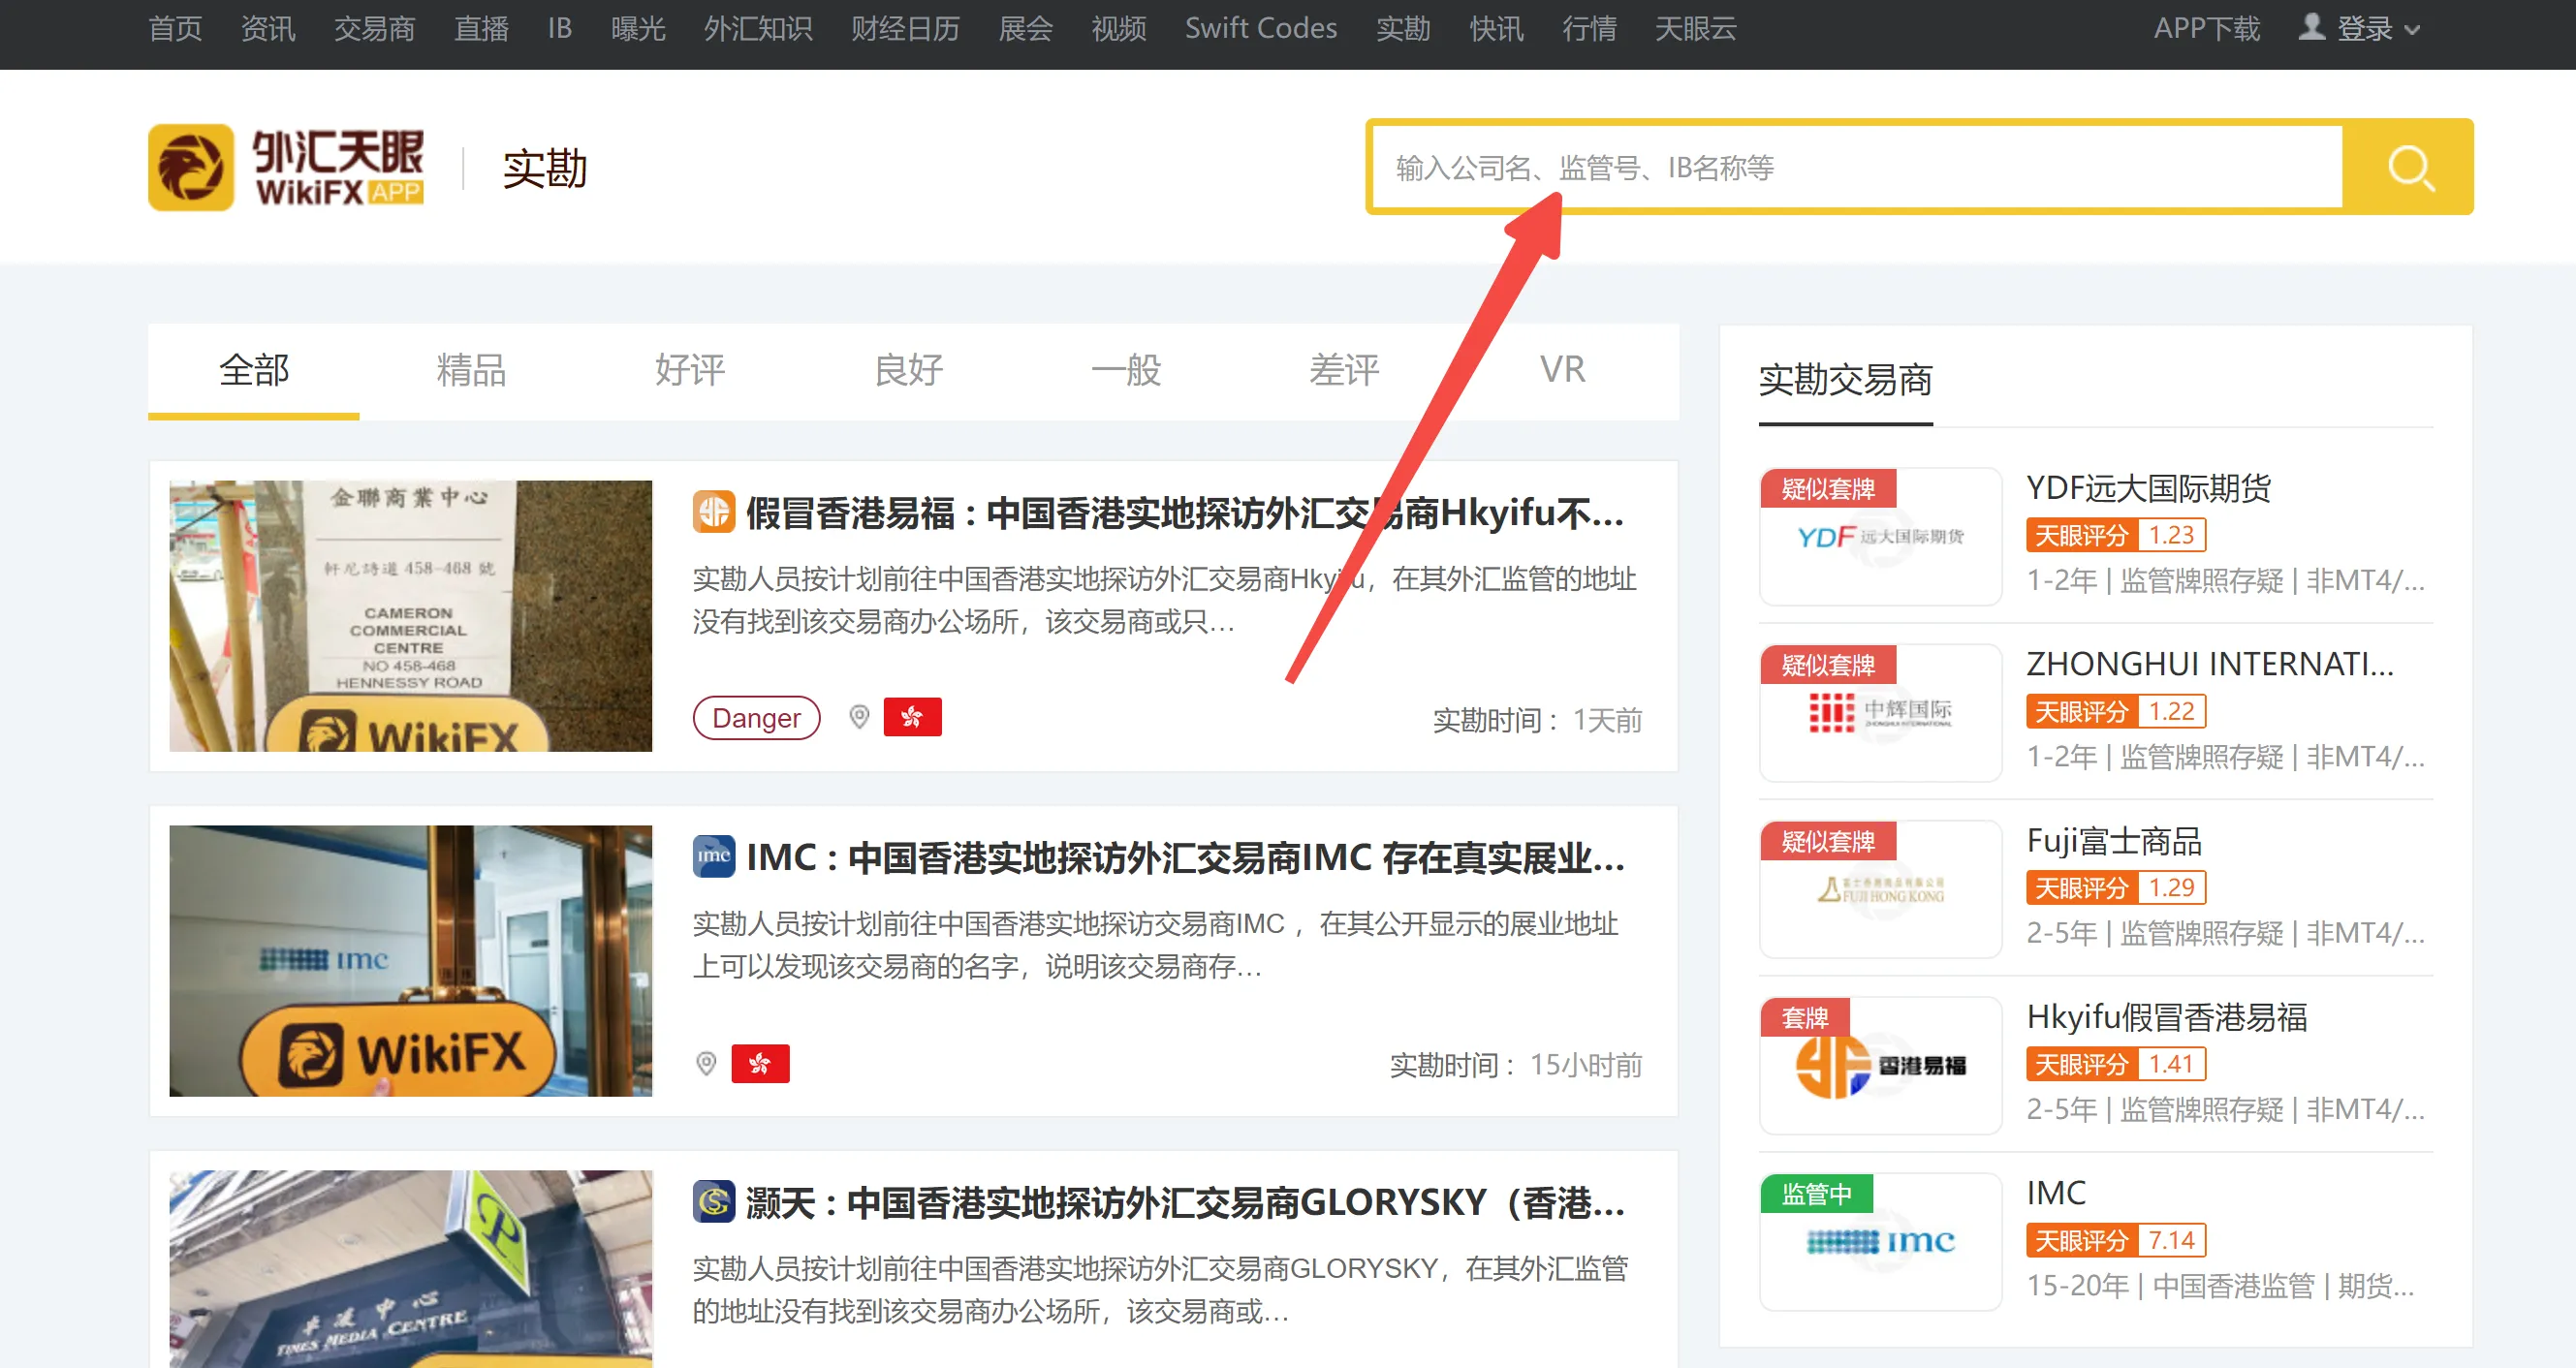Open the 灏天 GLORYSKY article title
The image size is (2576, 1368).
coord(1184,1202)
